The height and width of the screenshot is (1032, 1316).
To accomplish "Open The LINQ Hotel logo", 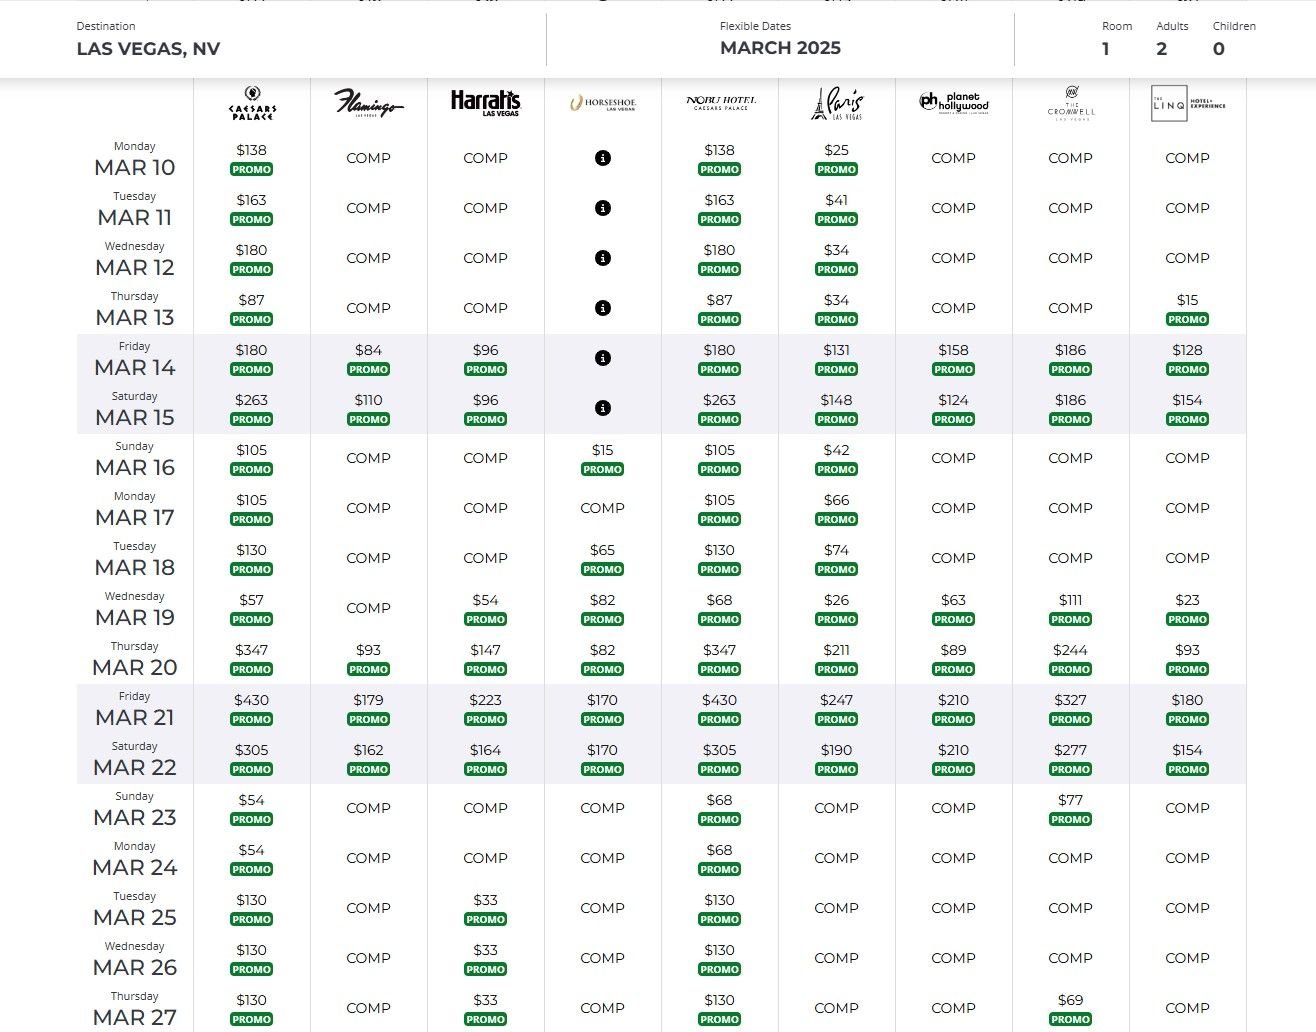I will 1187,103.
